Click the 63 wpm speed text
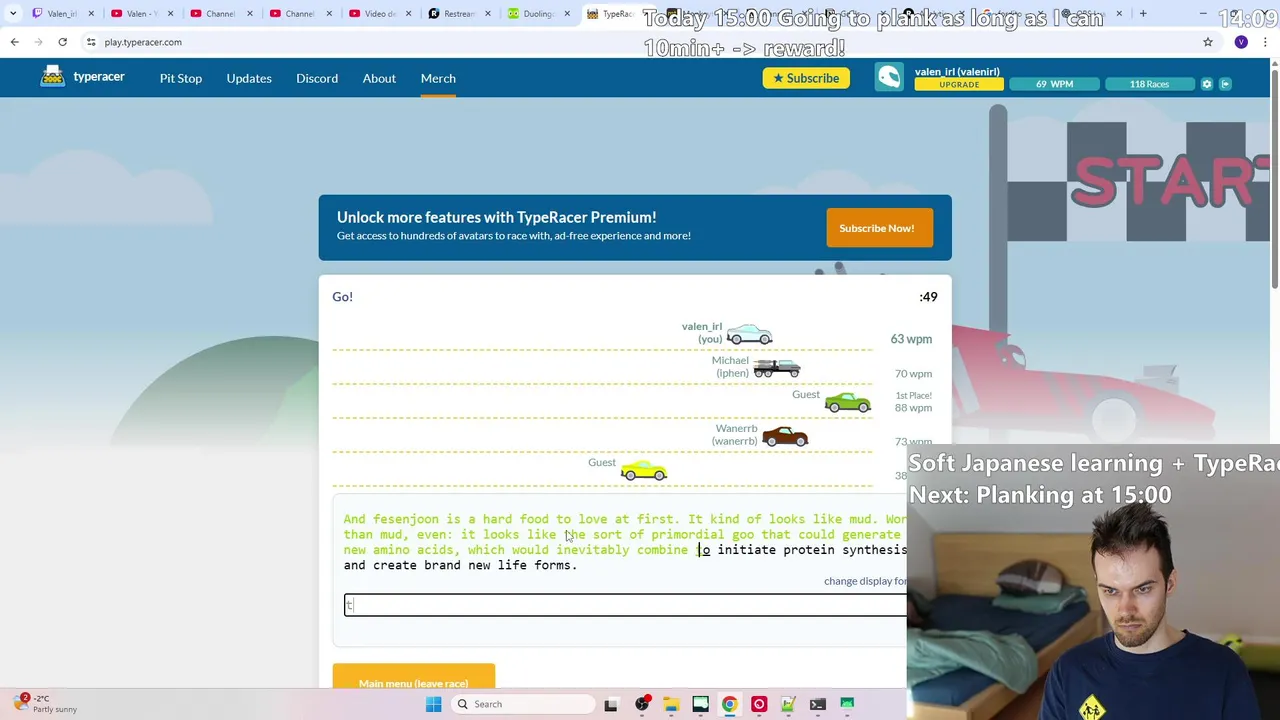Image resolution: width=1280 pixels, height=720 pixels. (x=911, y=339)
